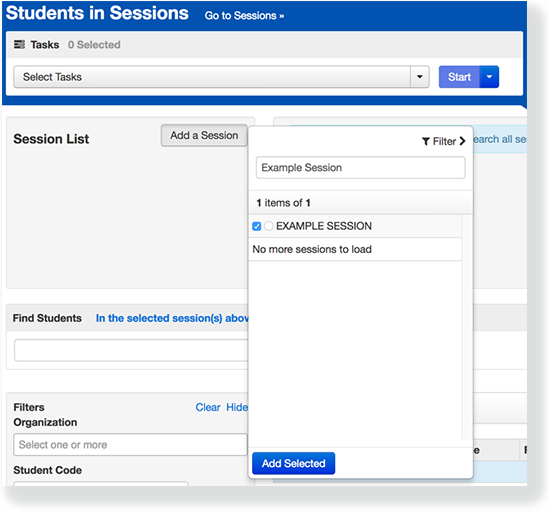Clear the student filters
Screen dimensions: 549x514
208,407
